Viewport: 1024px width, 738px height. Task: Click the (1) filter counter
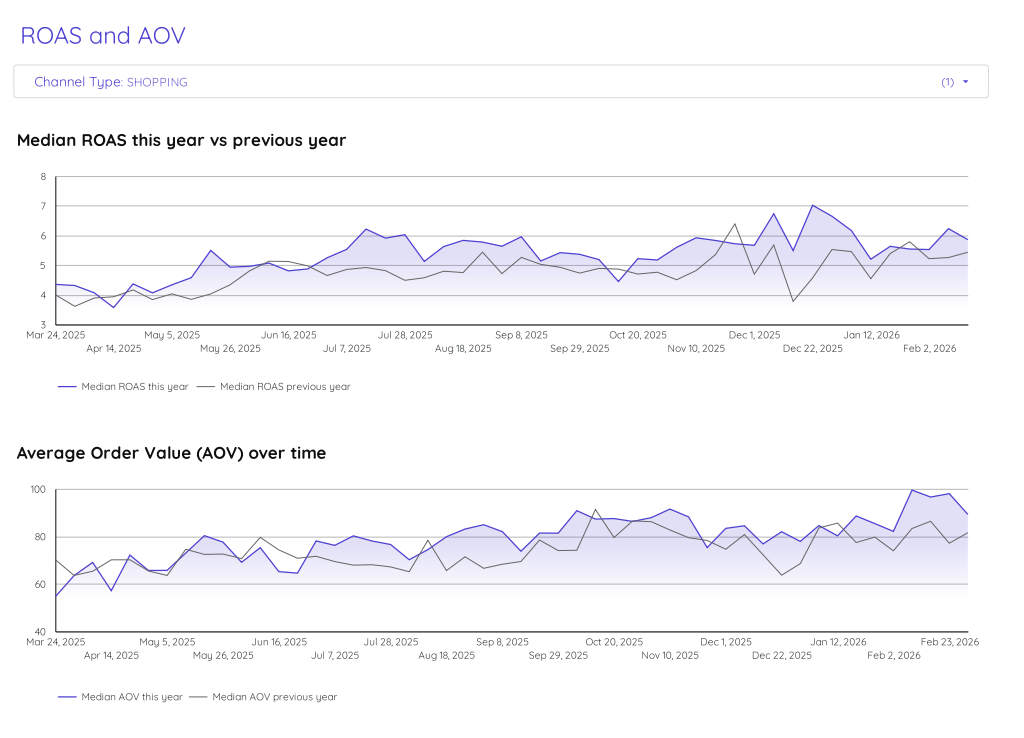(x=947, y=82)
